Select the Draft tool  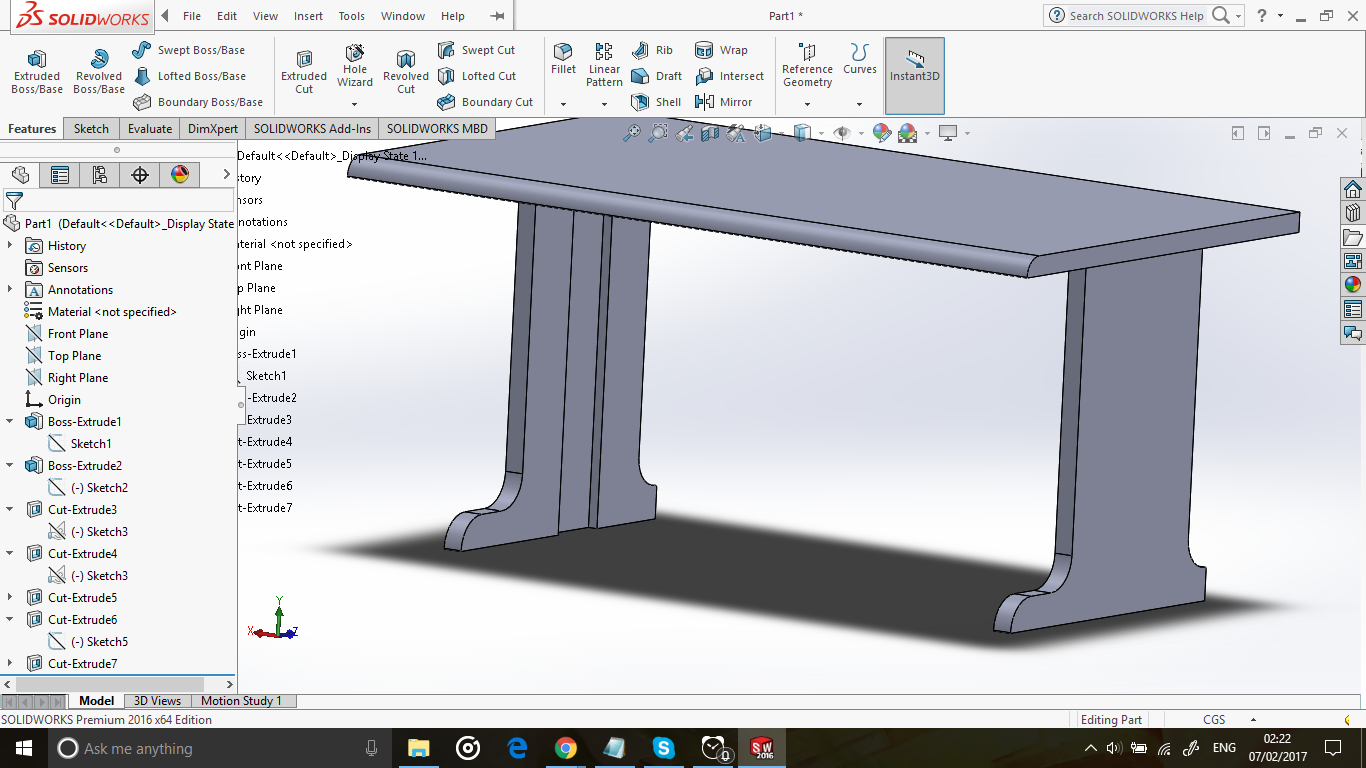tap(656, 76)
